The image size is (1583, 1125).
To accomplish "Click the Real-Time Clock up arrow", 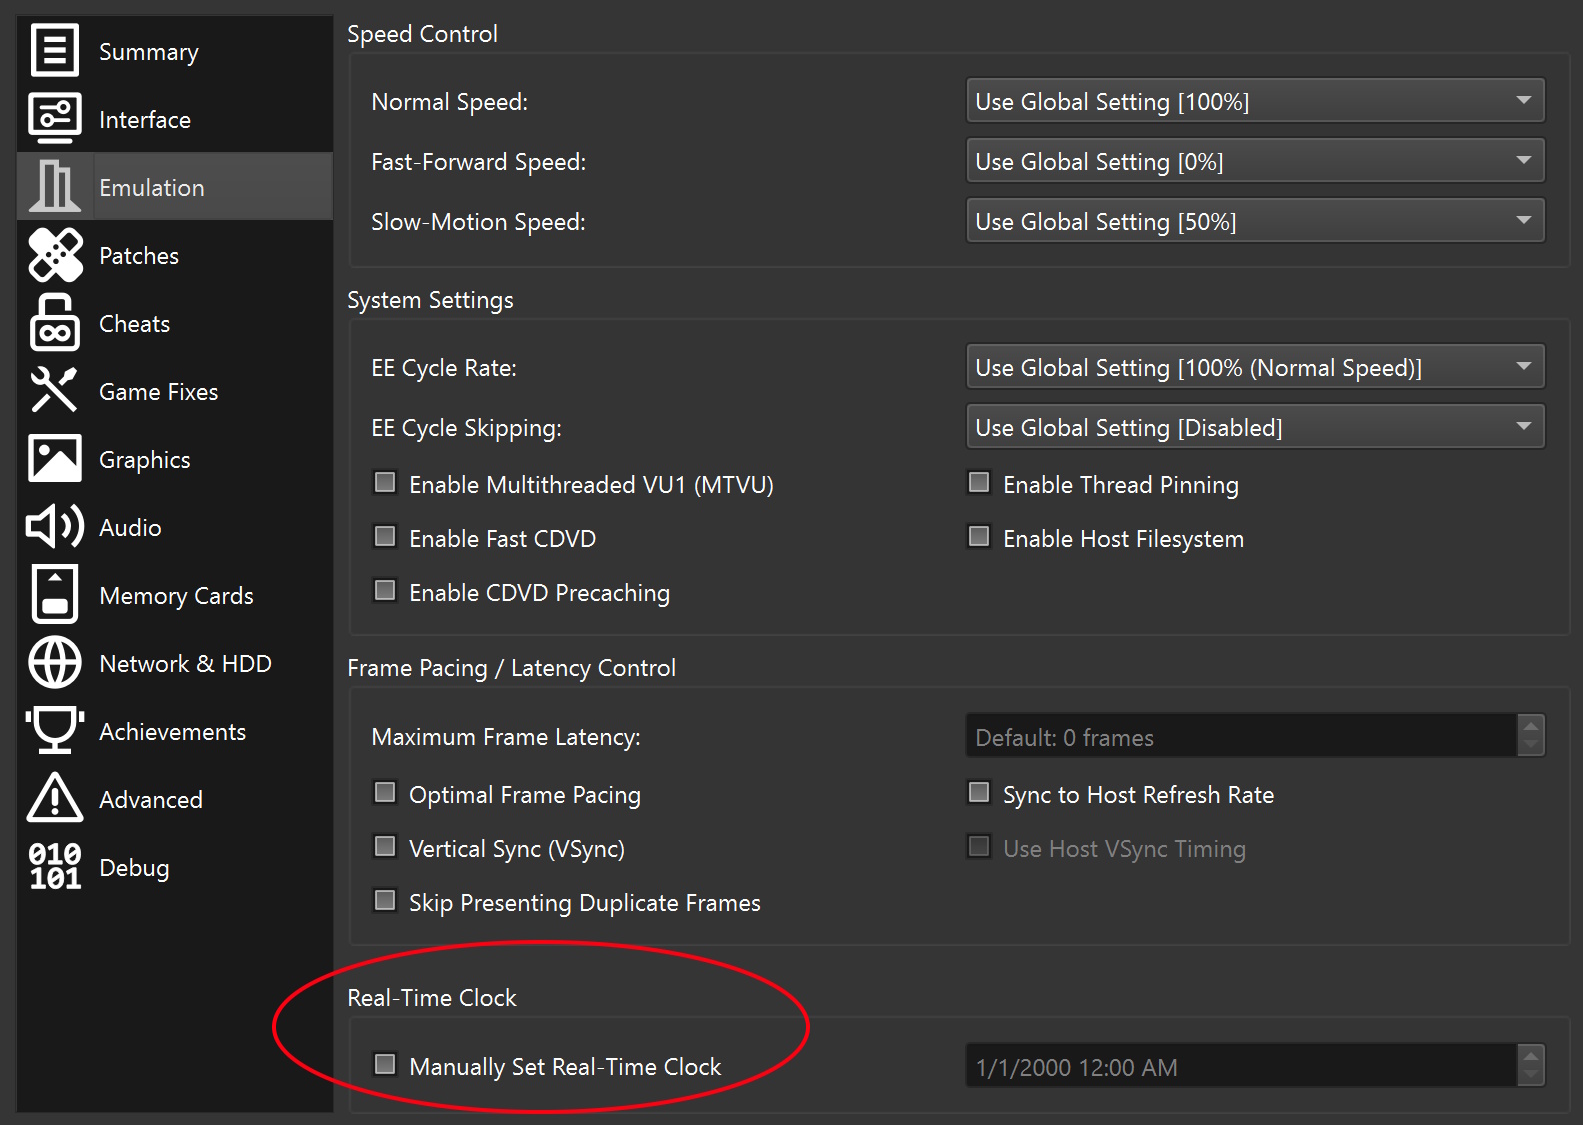I will tap(1531, 1056).
